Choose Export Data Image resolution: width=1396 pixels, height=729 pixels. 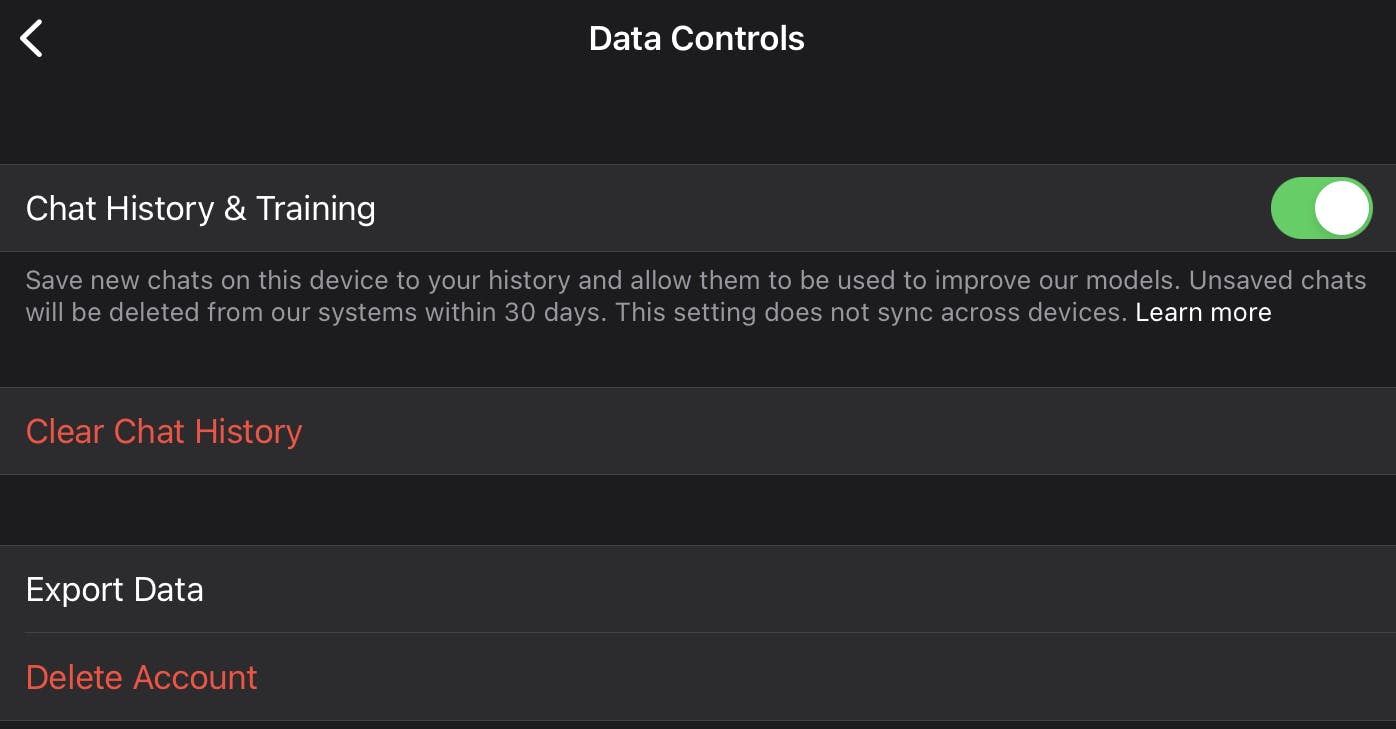[115, 589]
